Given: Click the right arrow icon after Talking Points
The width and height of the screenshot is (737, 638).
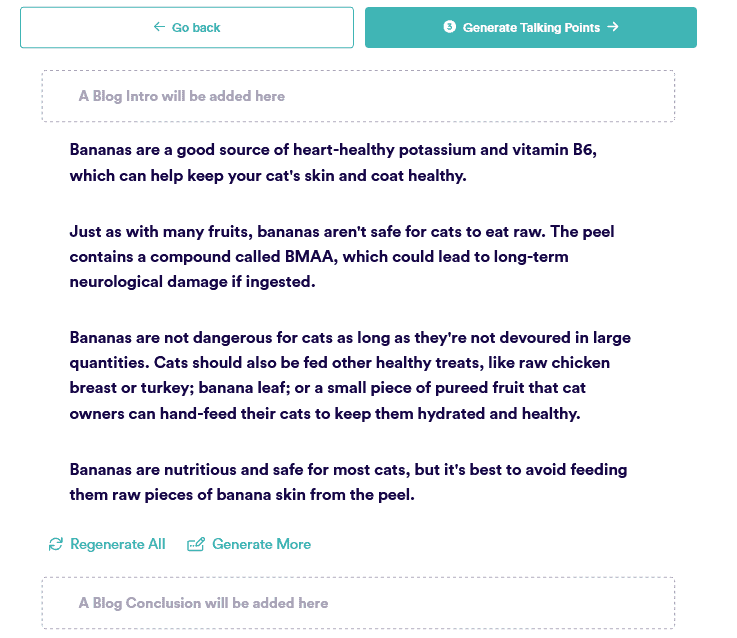Looking at the screenshot, I should [x=613, y=27].
